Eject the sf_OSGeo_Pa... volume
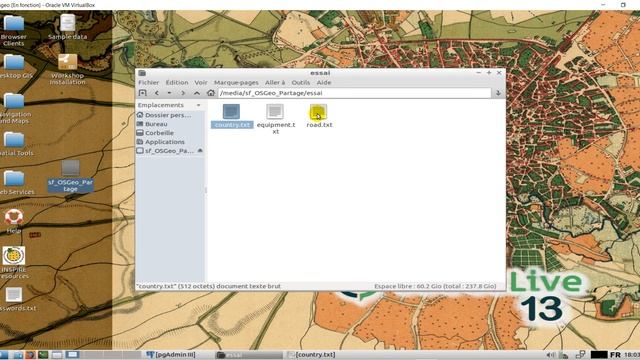The image size is (640, 360). point(200,151)
